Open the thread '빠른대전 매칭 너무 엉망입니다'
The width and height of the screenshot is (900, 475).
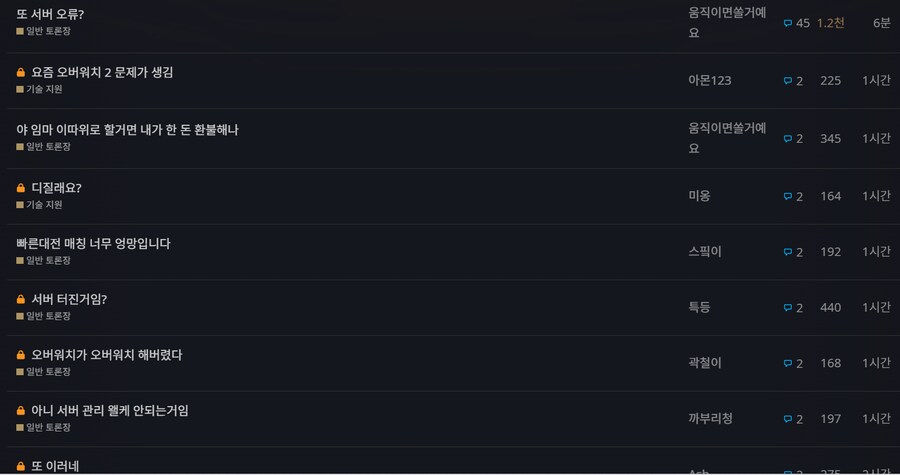pos(93,244)
